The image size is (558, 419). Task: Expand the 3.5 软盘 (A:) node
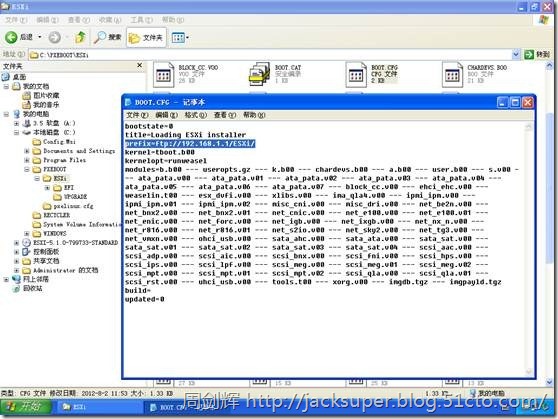[x=16, y=123]
